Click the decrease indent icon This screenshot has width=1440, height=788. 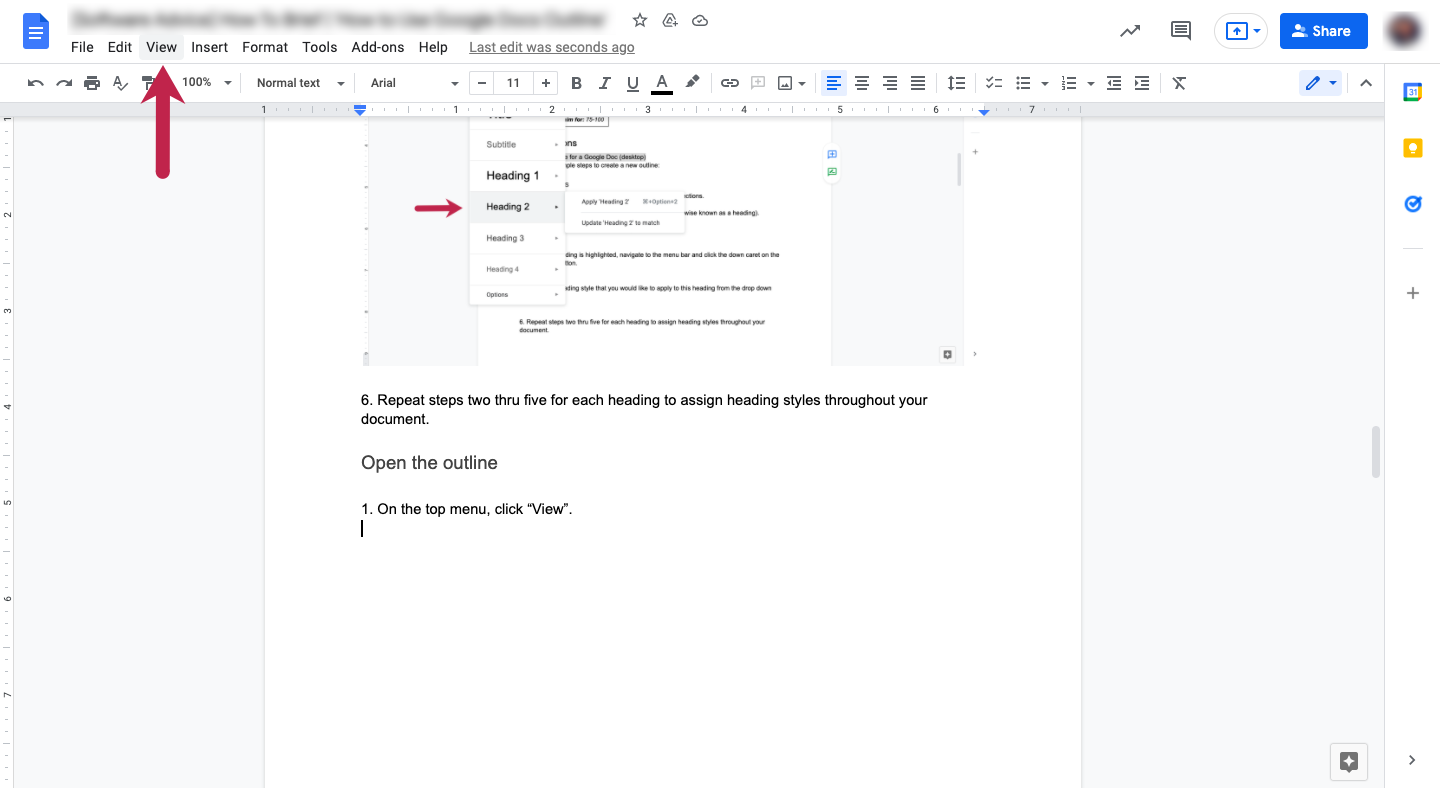click(x=1114, y=83)
